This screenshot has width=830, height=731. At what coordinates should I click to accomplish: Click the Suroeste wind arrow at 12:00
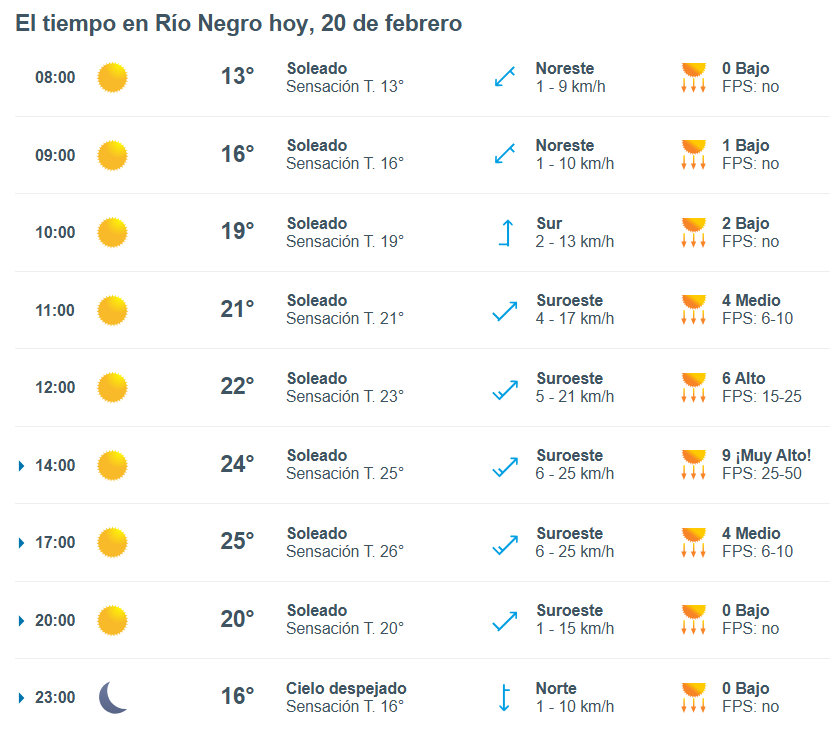pyautogui.click(x=504, y=387)
